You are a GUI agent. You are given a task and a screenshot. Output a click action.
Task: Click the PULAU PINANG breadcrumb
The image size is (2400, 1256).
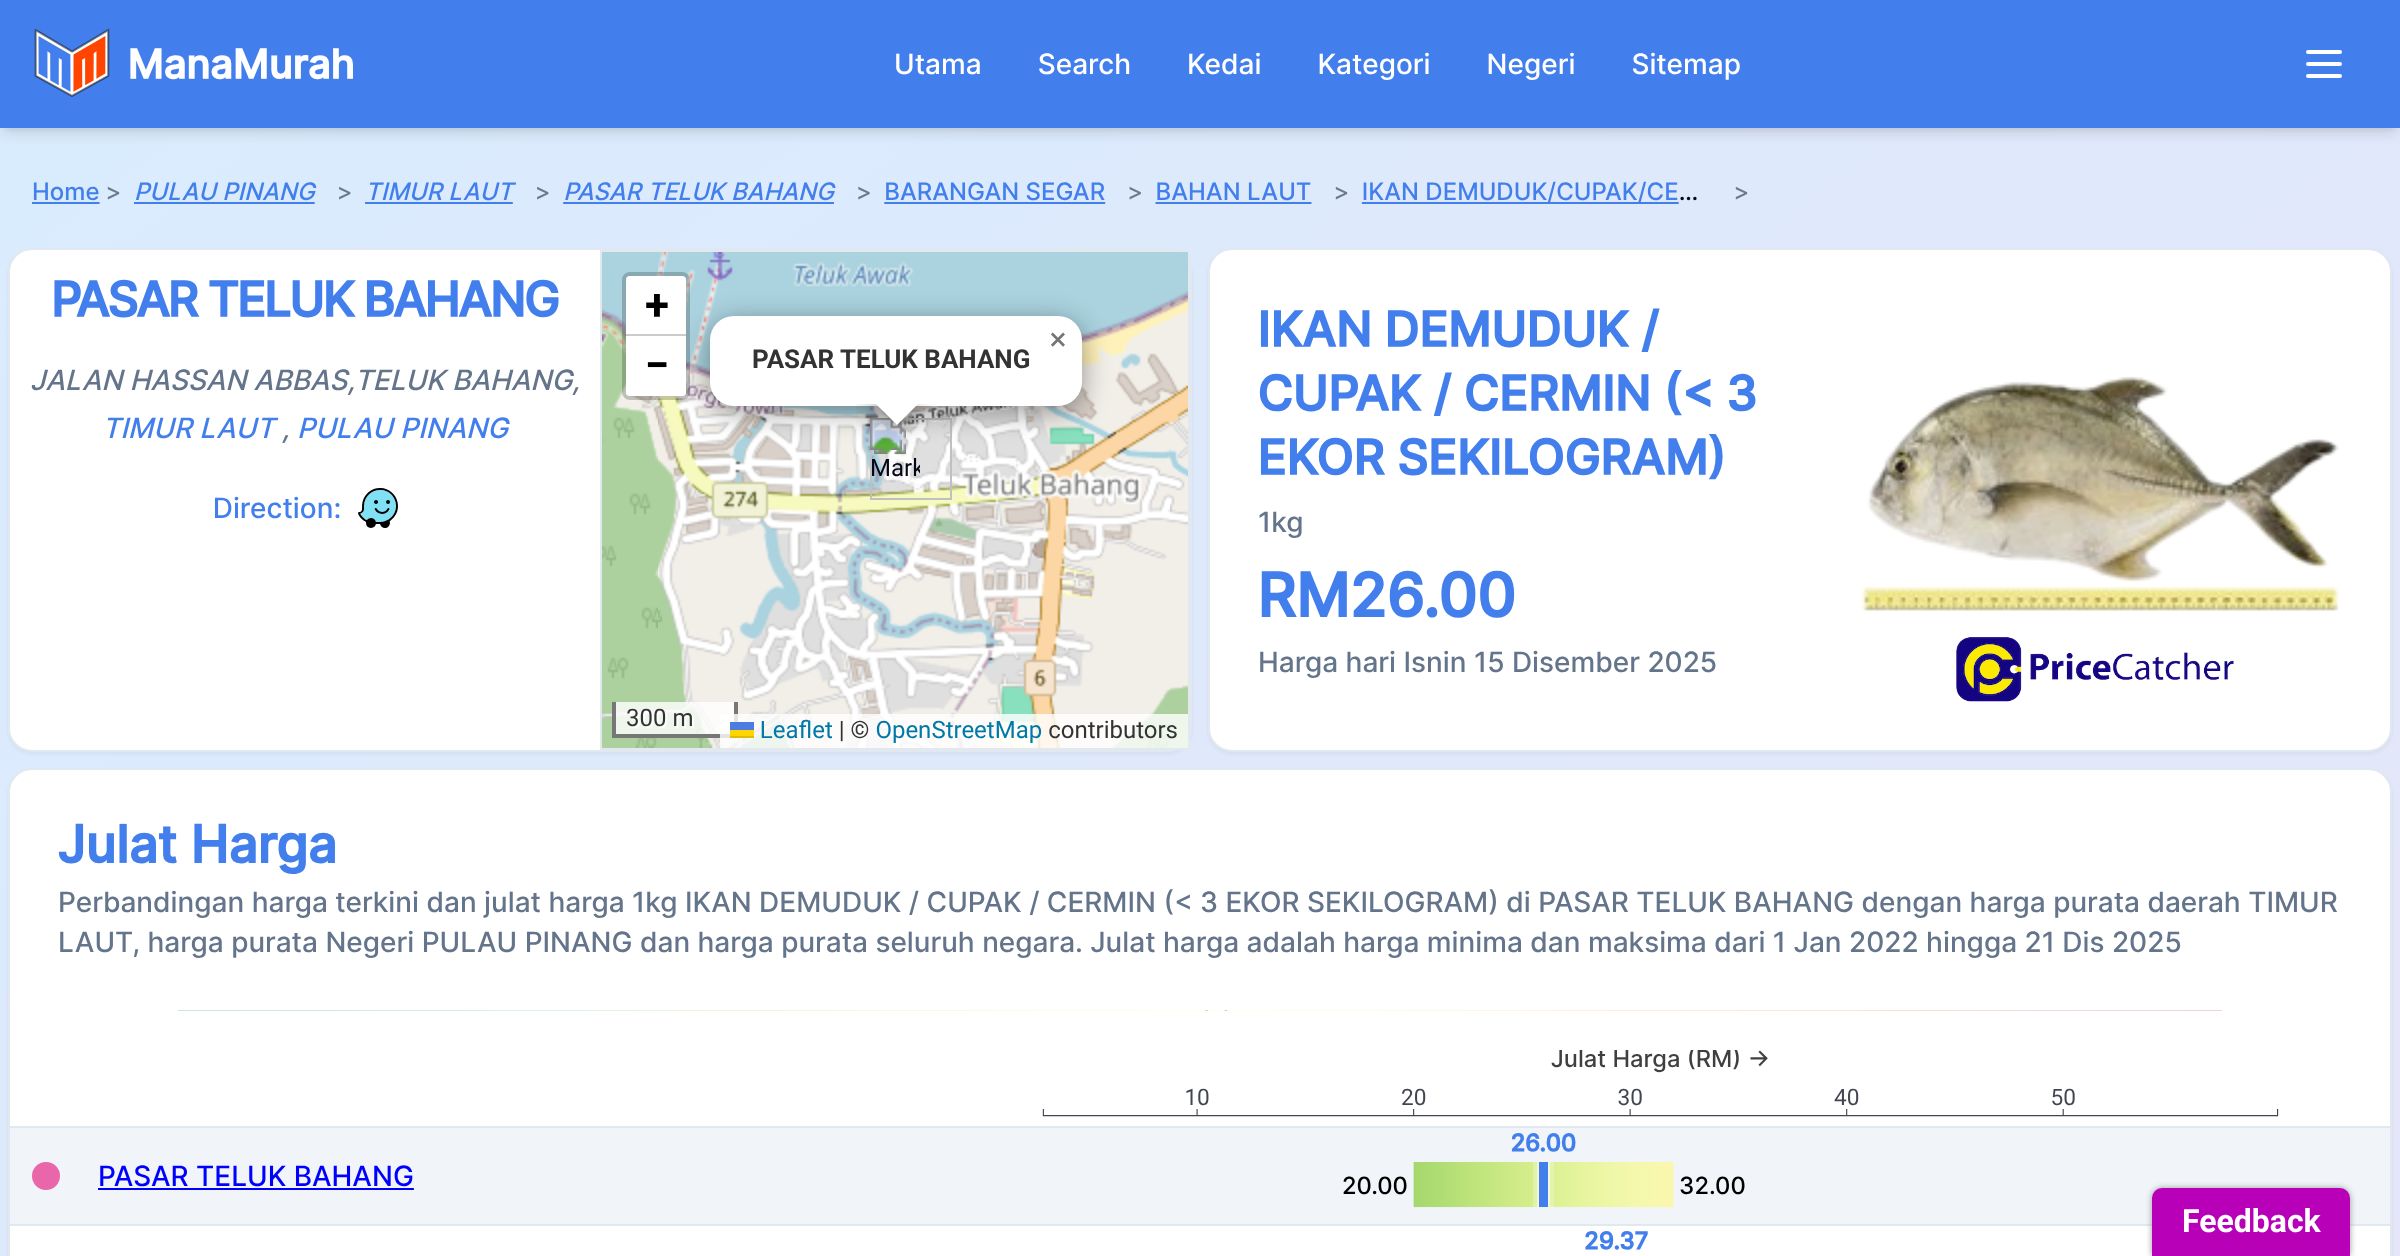225,191
